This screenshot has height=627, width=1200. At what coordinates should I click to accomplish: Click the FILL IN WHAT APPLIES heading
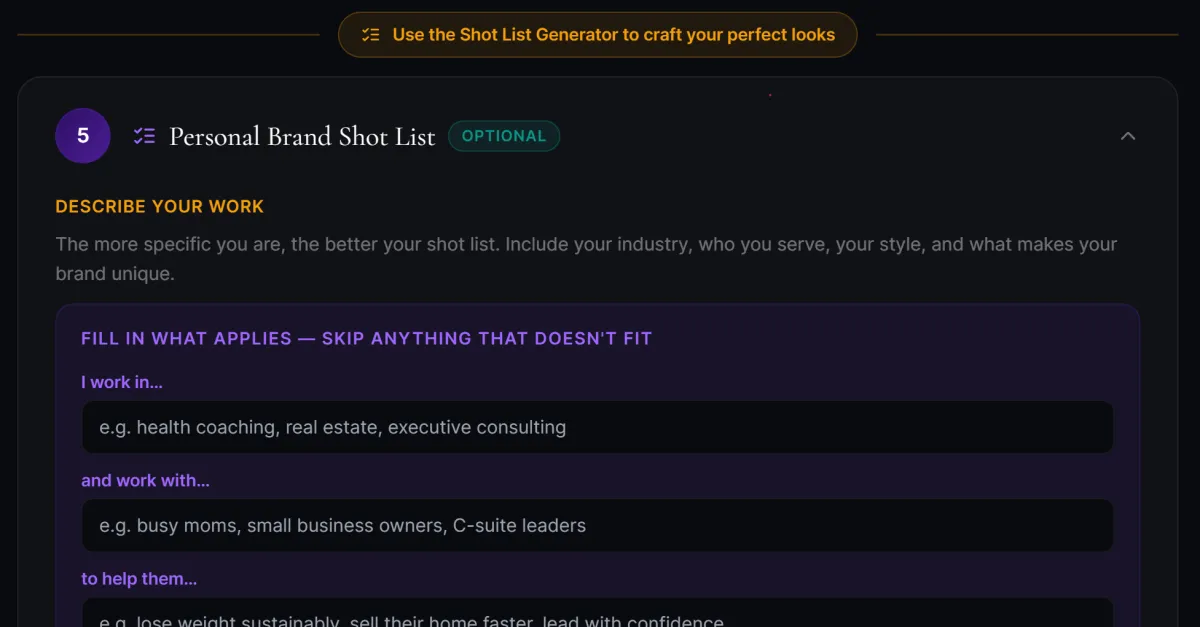point(366,338)
